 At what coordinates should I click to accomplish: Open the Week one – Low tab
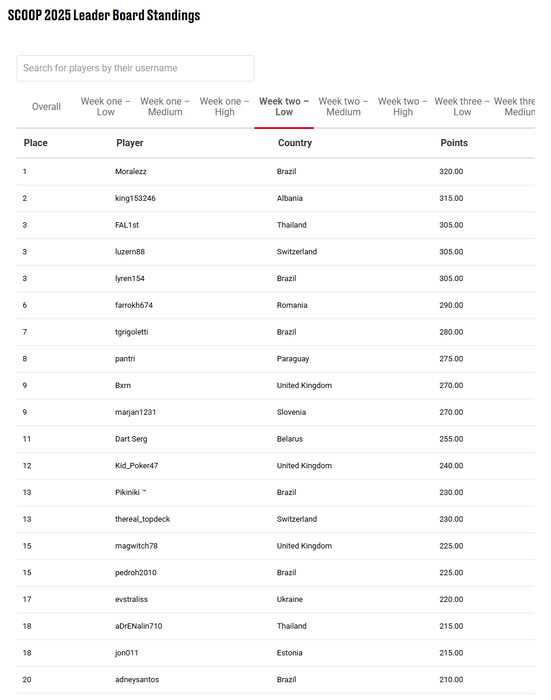pos(105,107)
